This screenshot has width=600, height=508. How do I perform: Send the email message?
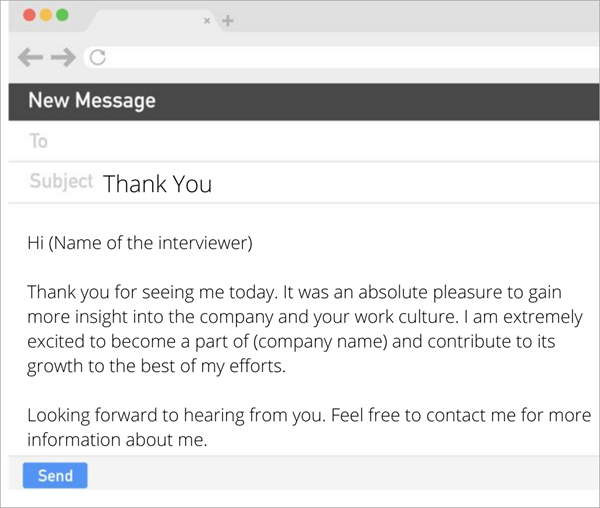pos(55,475)
